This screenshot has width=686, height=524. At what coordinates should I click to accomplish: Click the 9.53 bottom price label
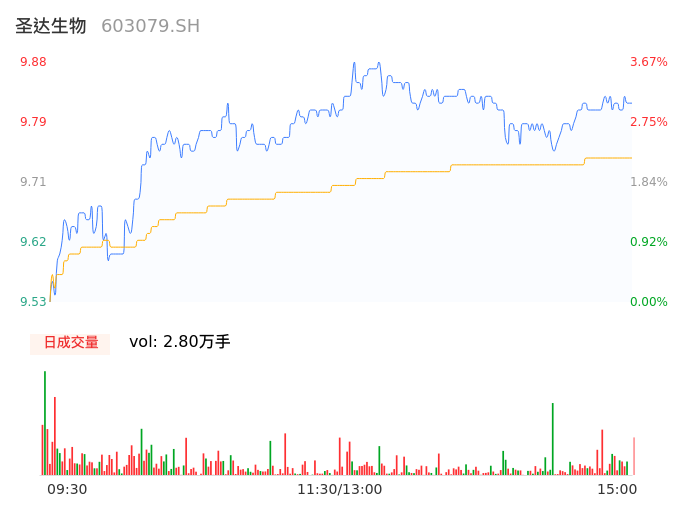click(33, 302)
